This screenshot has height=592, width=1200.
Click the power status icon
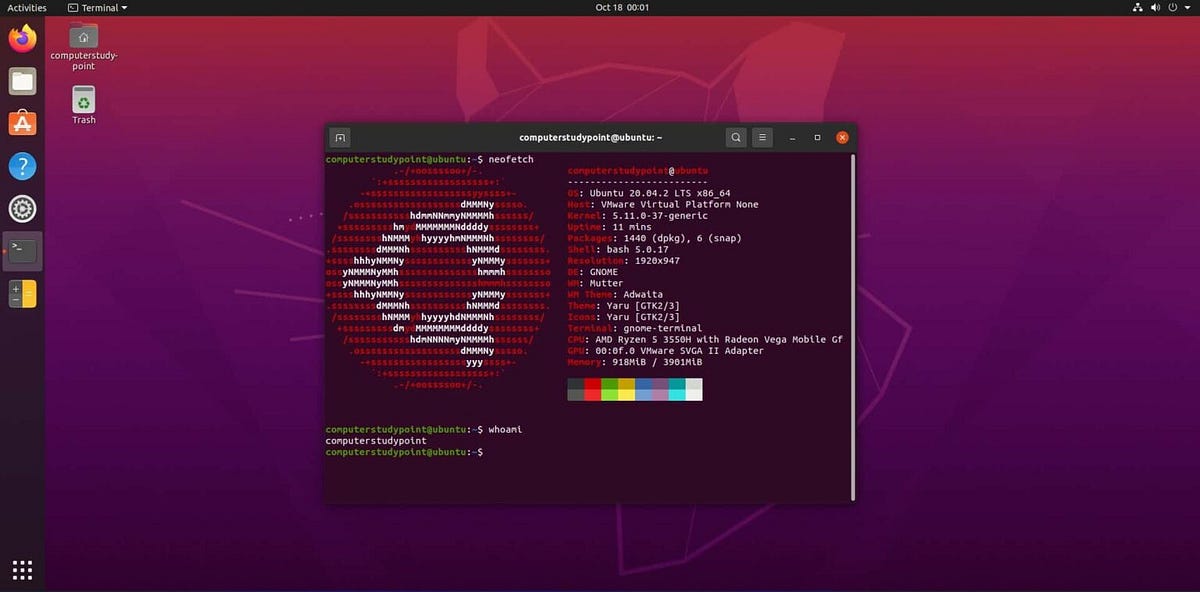[1172, 7]
